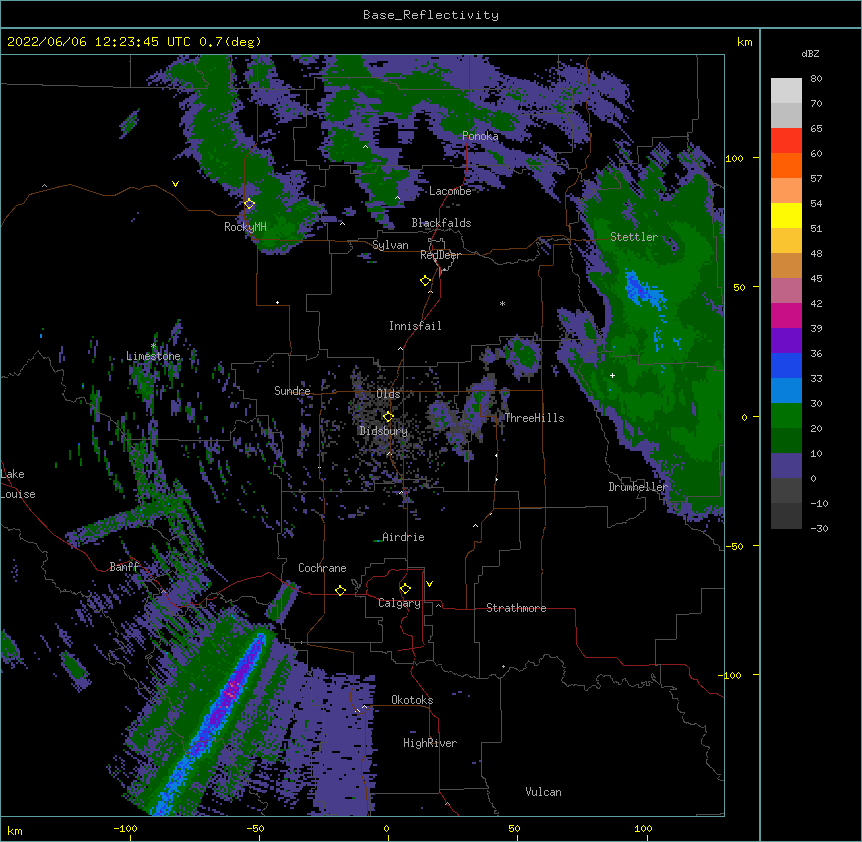
Task: Click the Banff label
Action: 124,567
